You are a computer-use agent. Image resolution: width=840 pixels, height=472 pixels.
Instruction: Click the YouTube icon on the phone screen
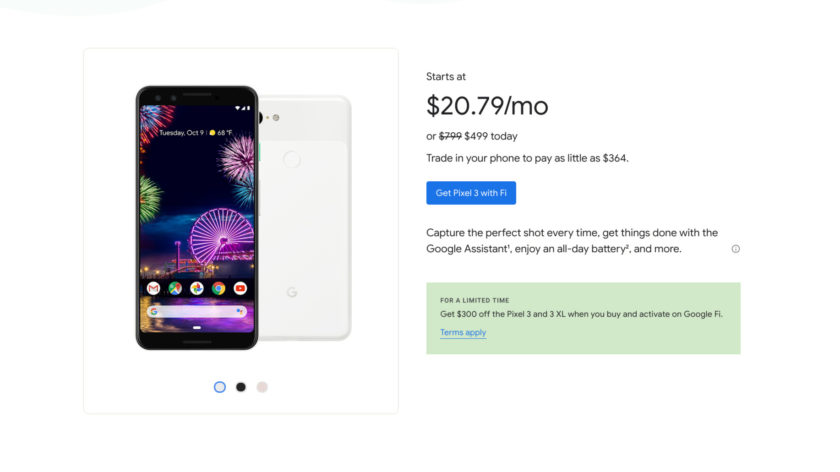click(240, 289)
